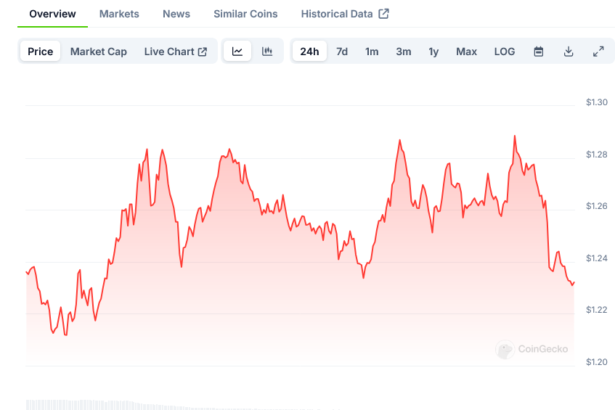The width and height of the screenshot is (615, 410).
Task: Expand chart to fullscreen
Action: (598, 51)
